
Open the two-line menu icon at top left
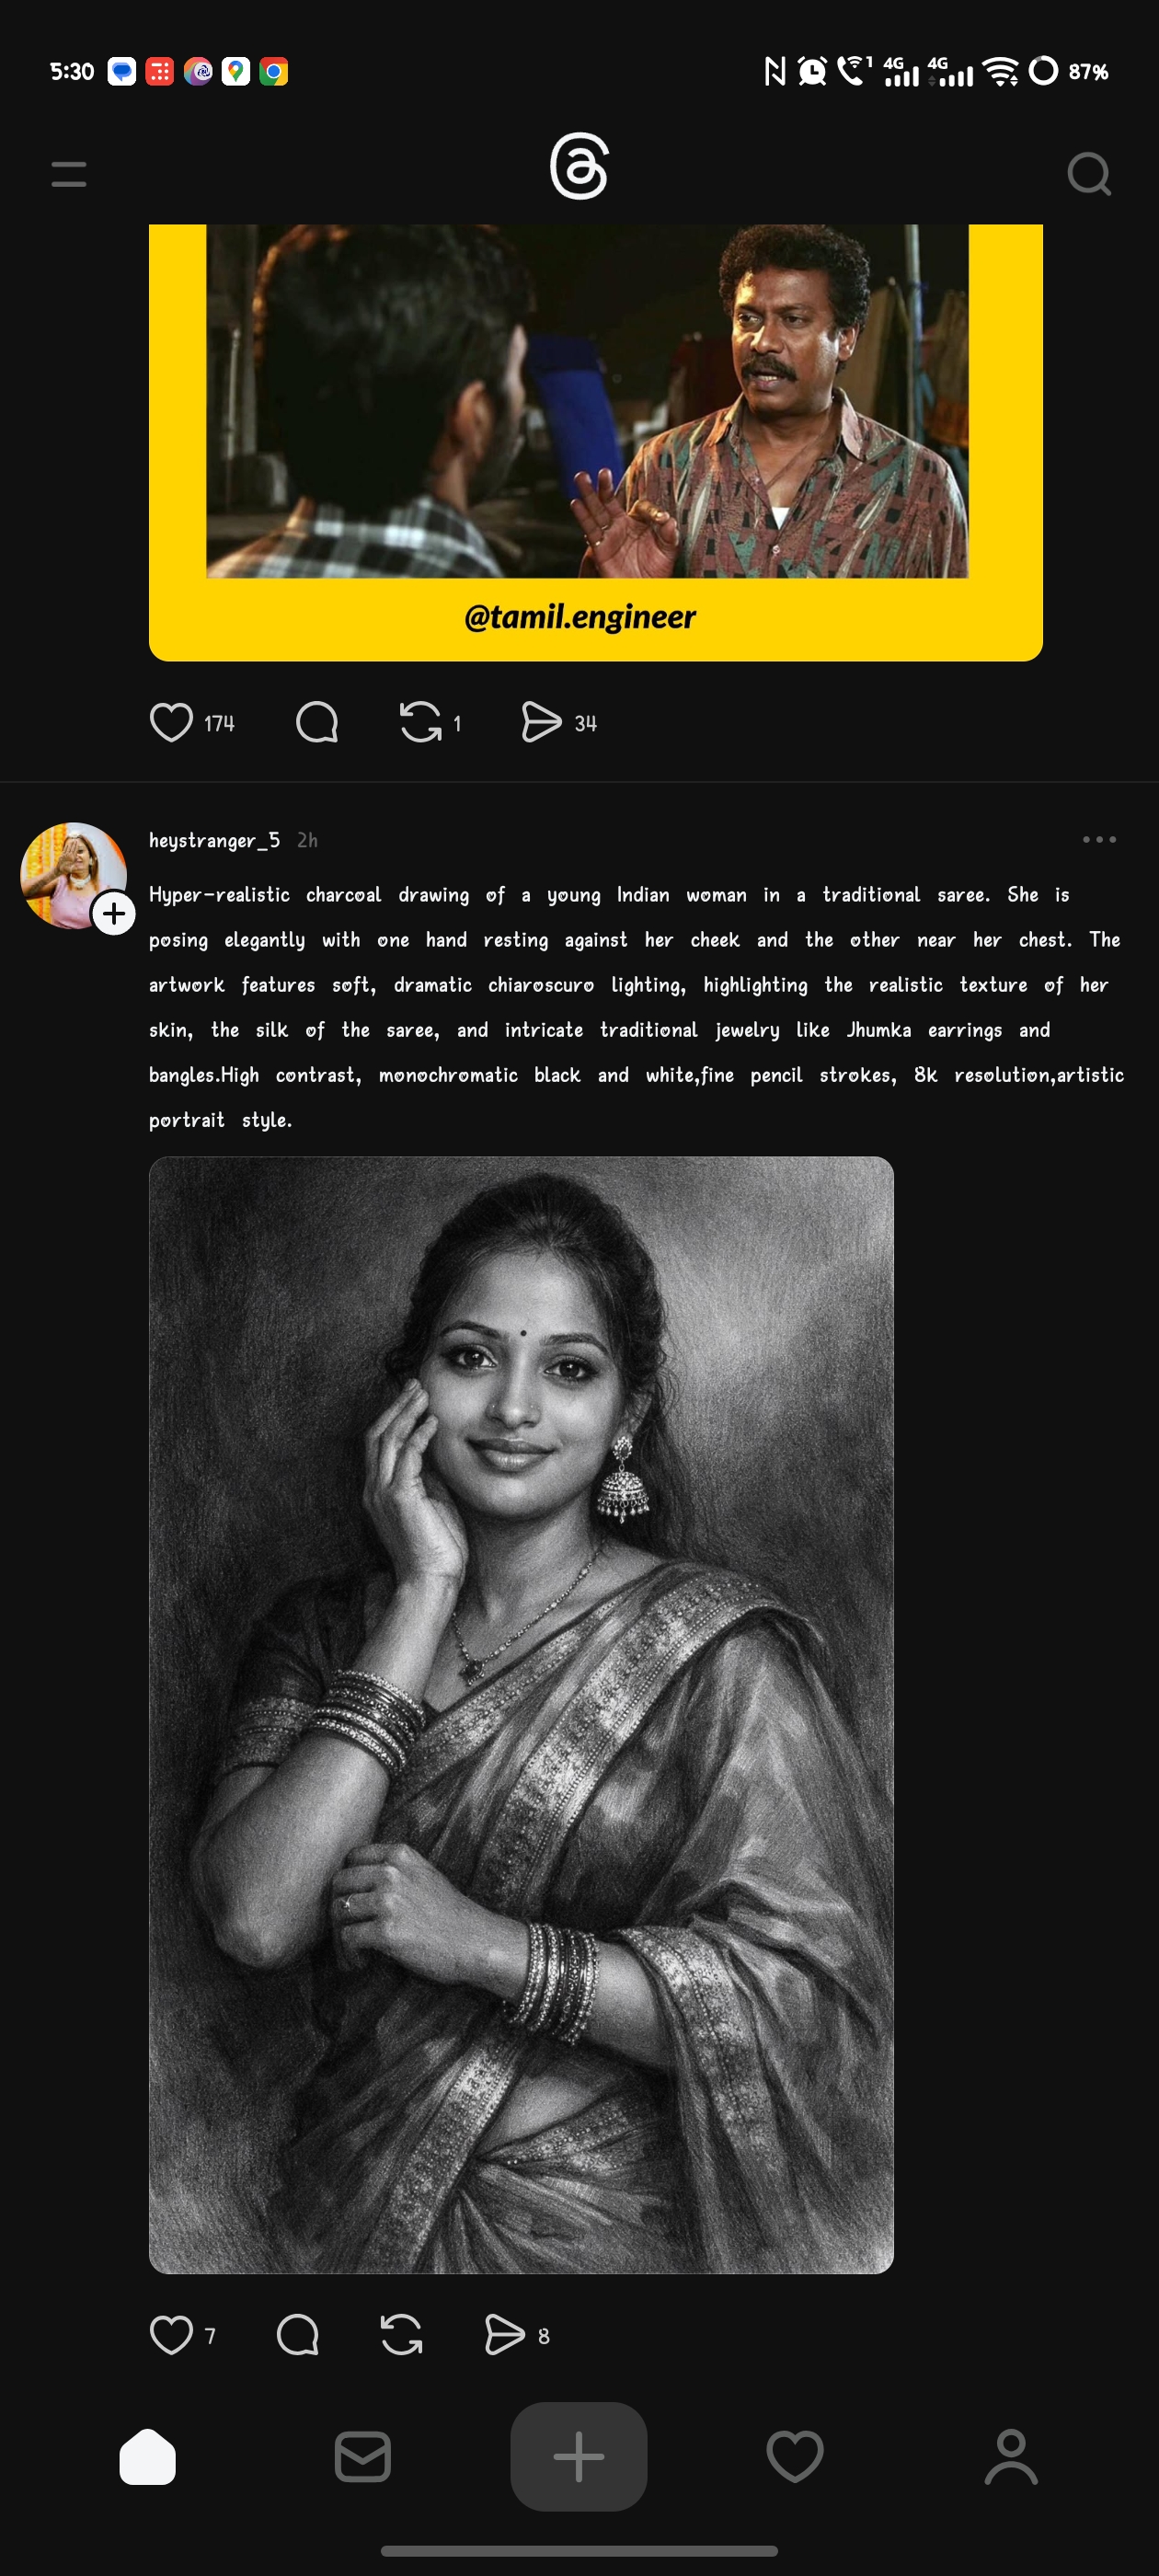(x=69, y=173)
